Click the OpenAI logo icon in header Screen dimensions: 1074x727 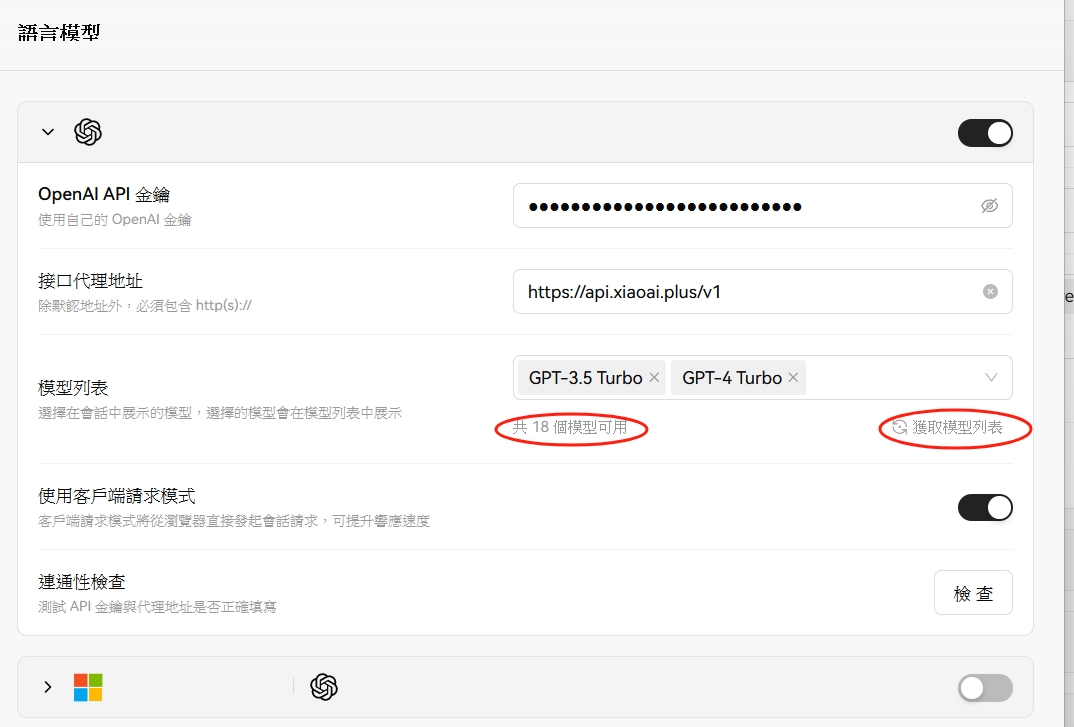(x=88, y=132)
